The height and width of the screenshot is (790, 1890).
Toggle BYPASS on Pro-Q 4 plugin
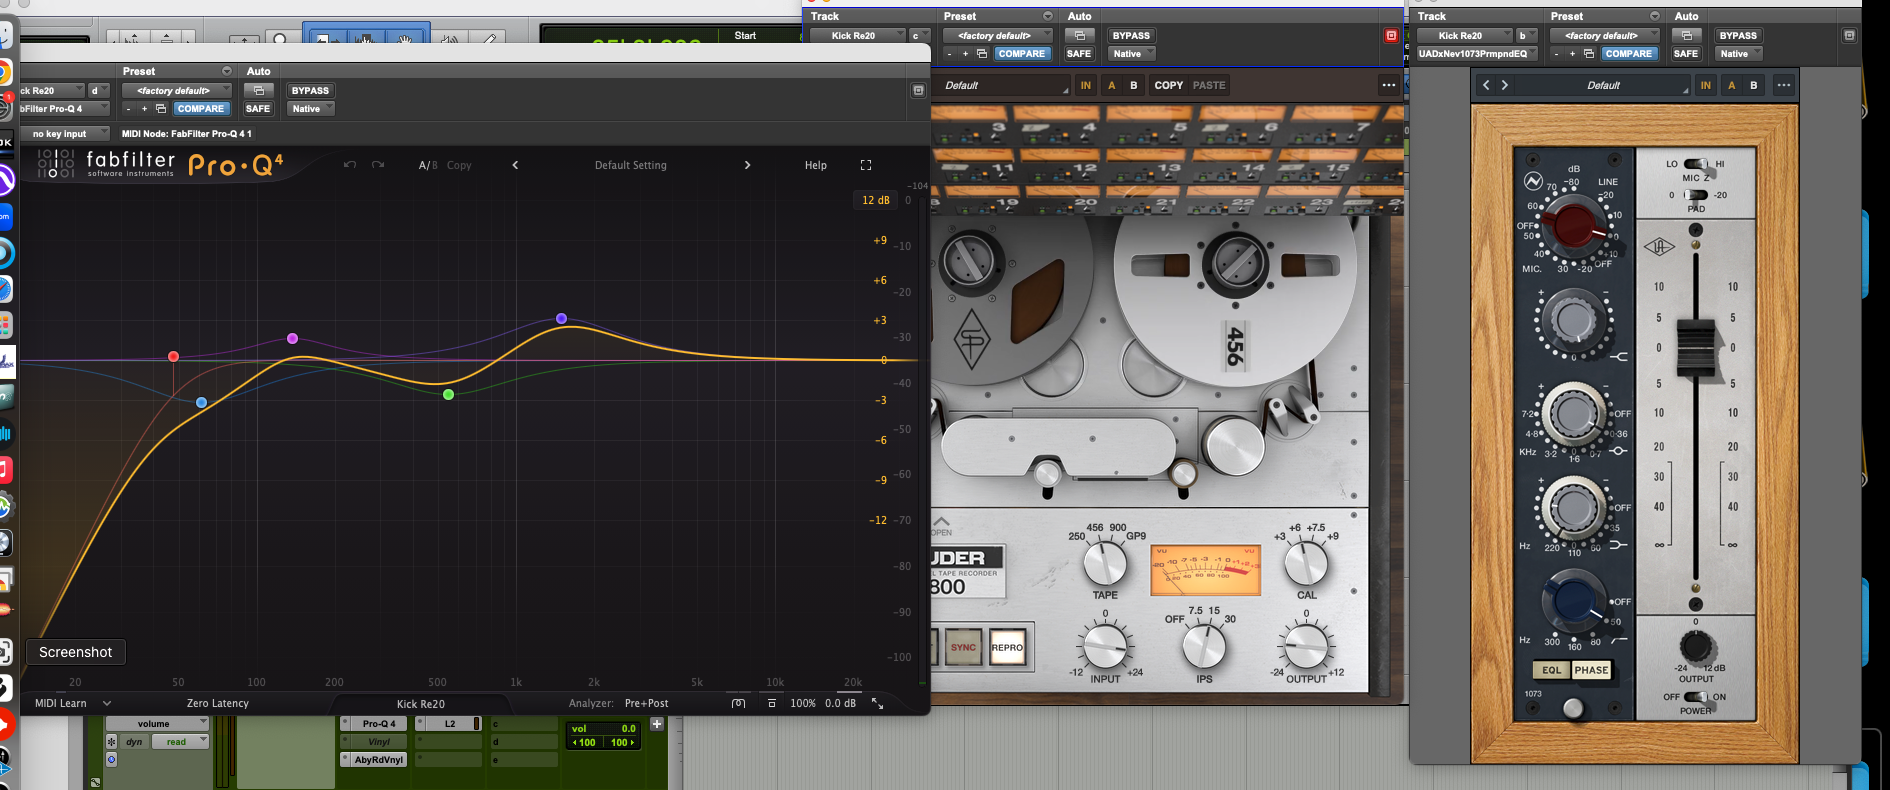[310, 91]
